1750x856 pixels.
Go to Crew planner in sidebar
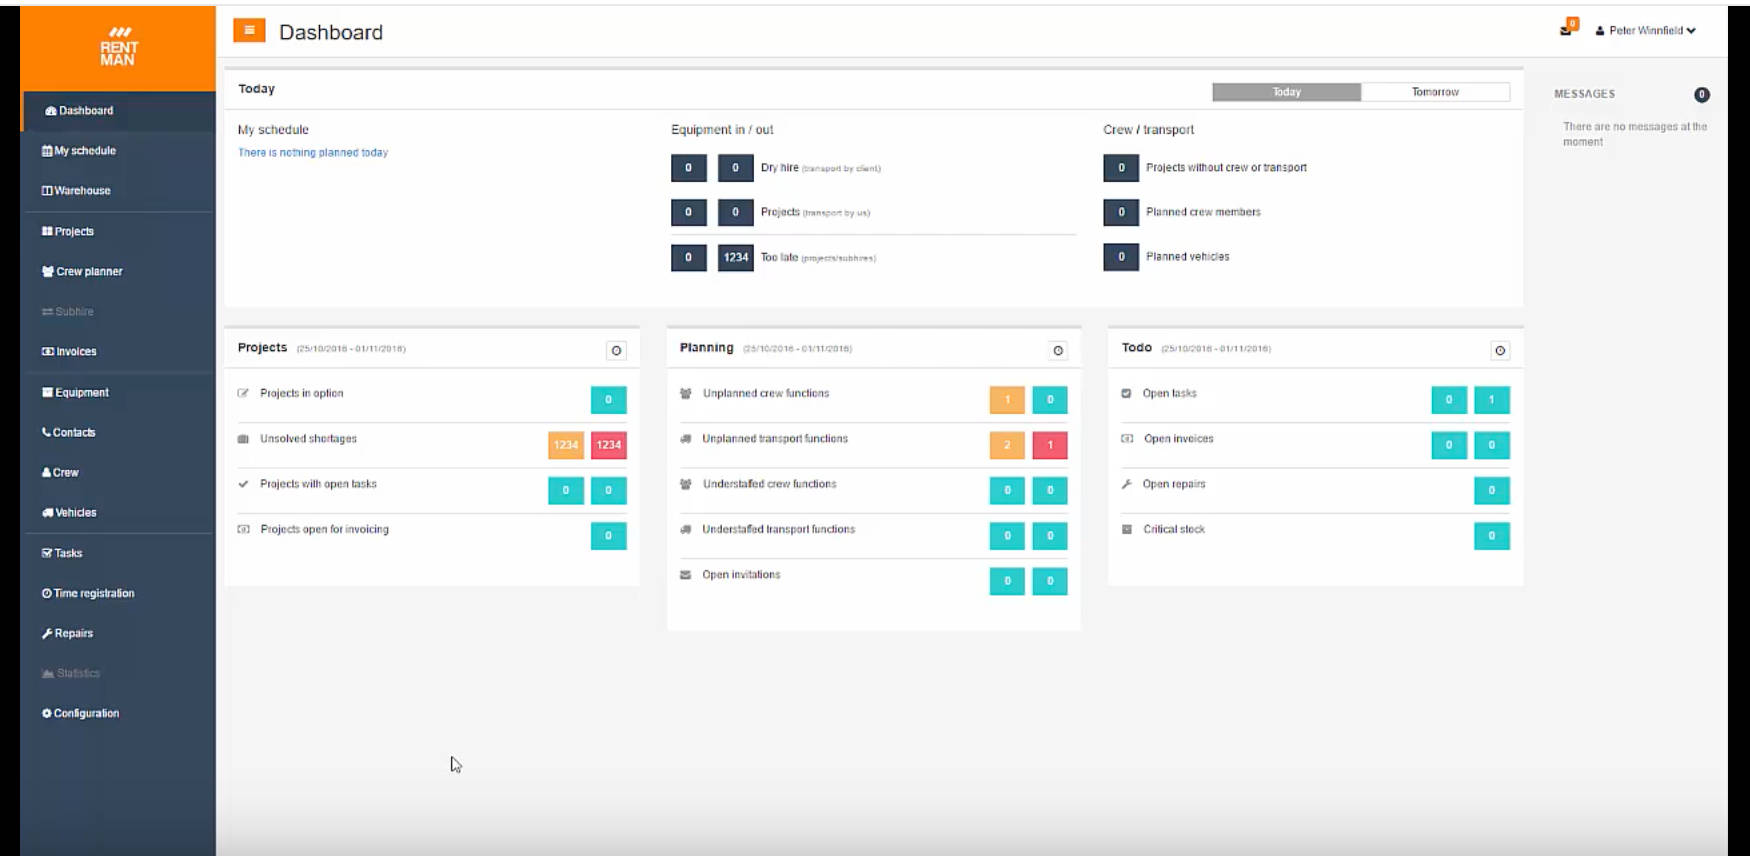tap(88, 271)
